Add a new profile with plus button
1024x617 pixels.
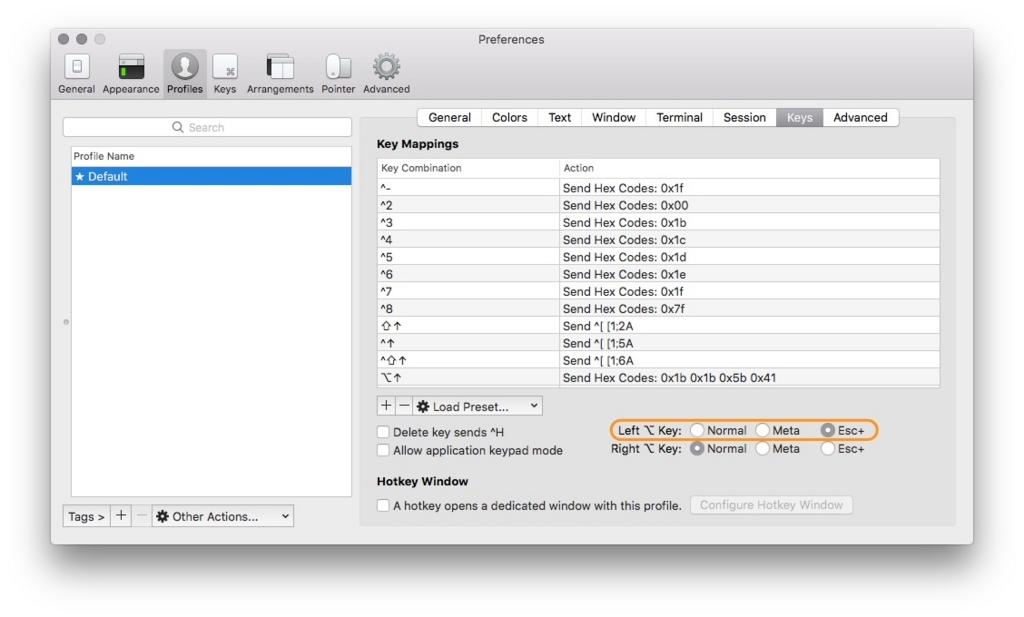(121, 516)
